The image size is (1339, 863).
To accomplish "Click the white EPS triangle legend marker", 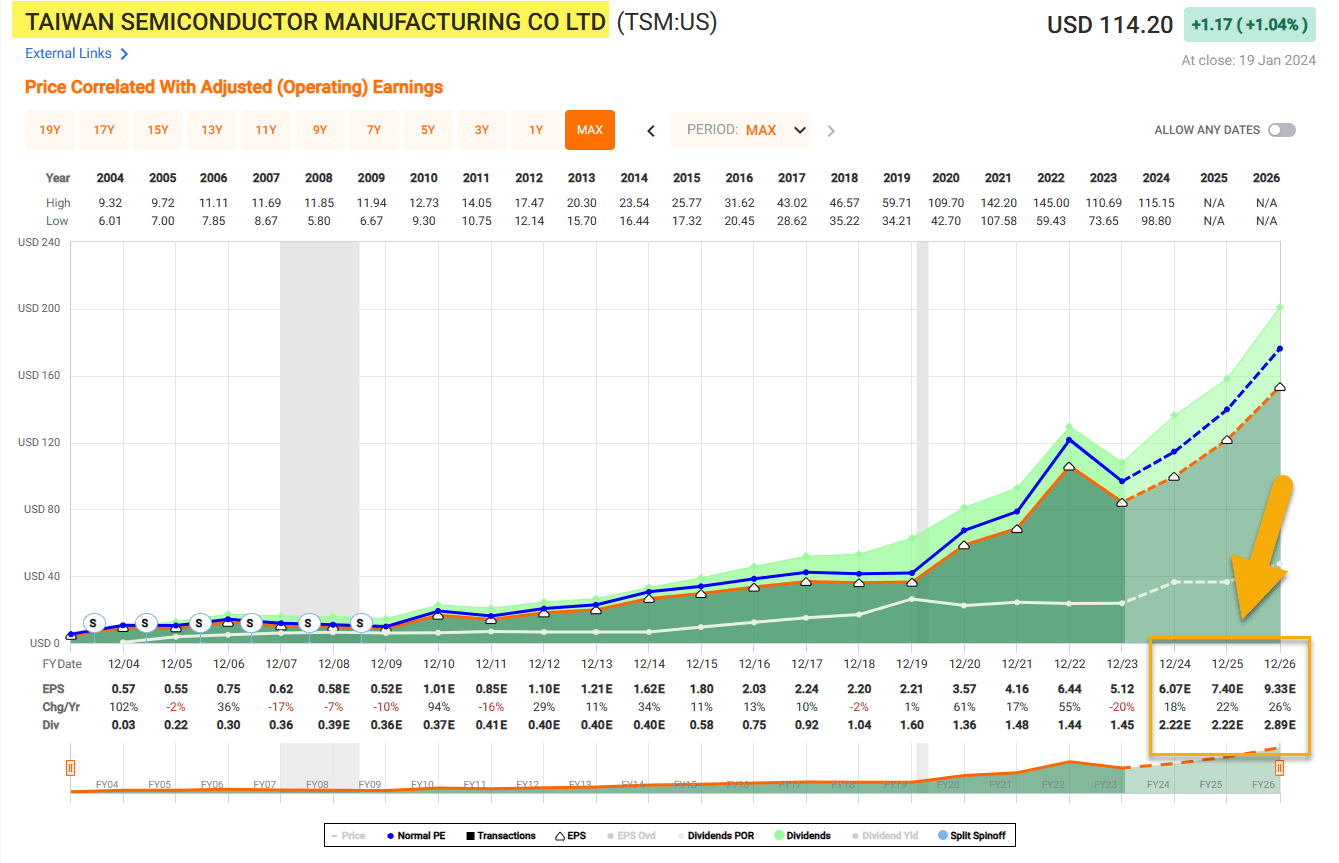I will point(558,835).
